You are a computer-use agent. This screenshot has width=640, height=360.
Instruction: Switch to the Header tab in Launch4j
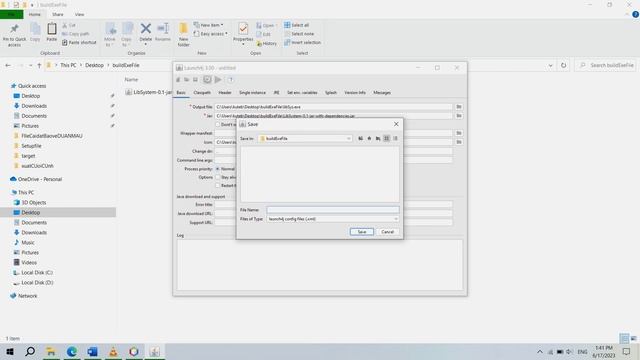point(225,93)
